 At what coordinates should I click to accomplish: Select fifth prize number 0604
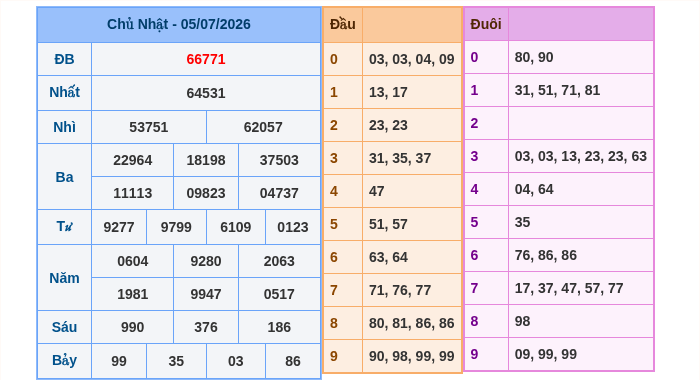pyautogui.click(x=133, y=261)
